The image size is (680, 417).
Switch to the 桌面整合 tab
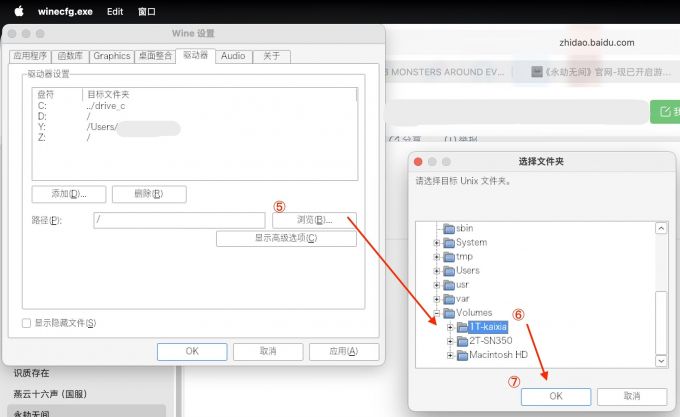[x=155, y=56]
